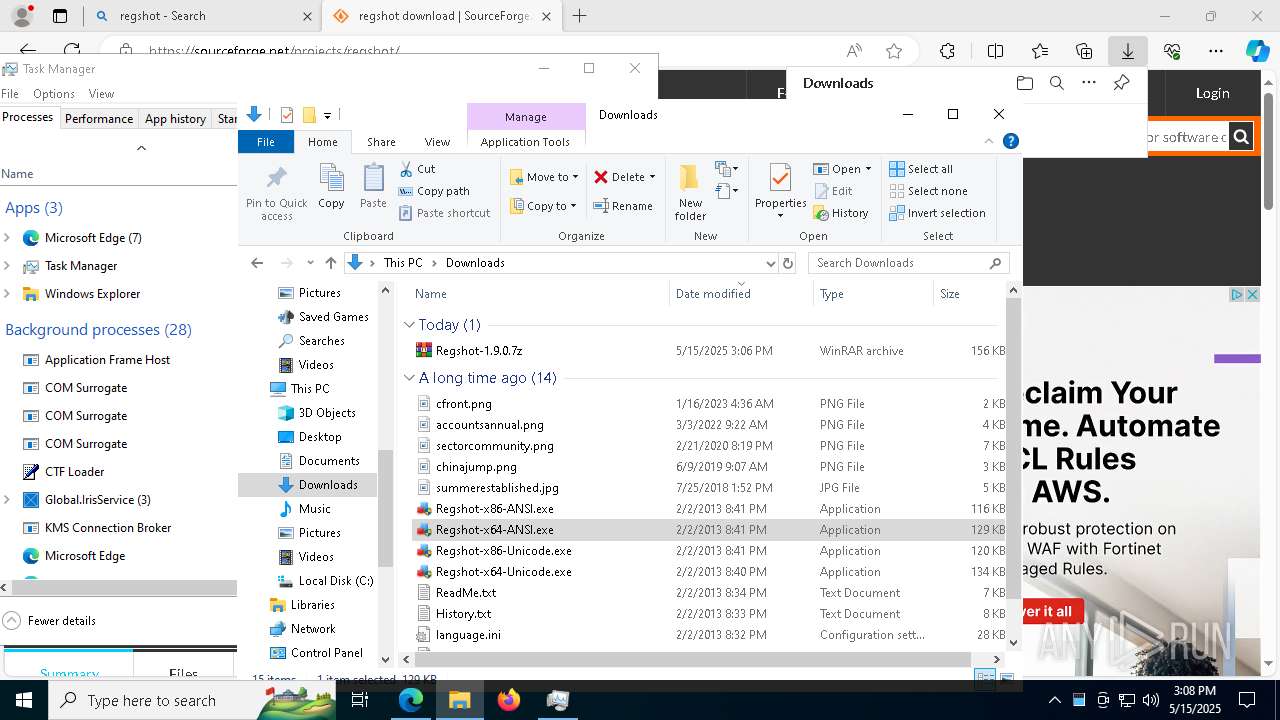Click Rename in Organize group
Image resolution: width=1280 pixels, height=720 pixels.
coord(623,206)
